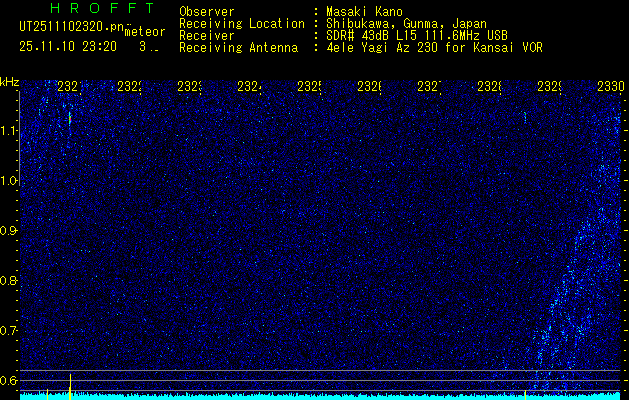
Task: Click the 1.1 frequency axis tick
Action: pyautogui.click(x=9, y=131)
